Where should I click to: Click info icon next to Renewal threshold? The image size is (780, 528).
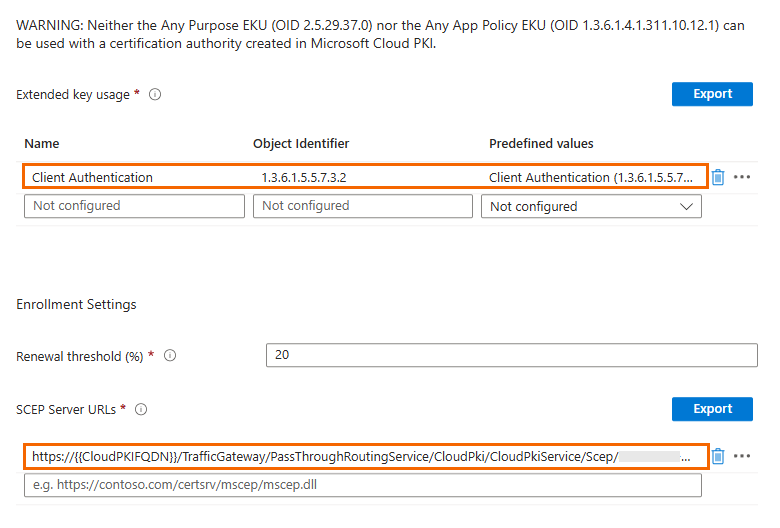[x=170, y=356]
